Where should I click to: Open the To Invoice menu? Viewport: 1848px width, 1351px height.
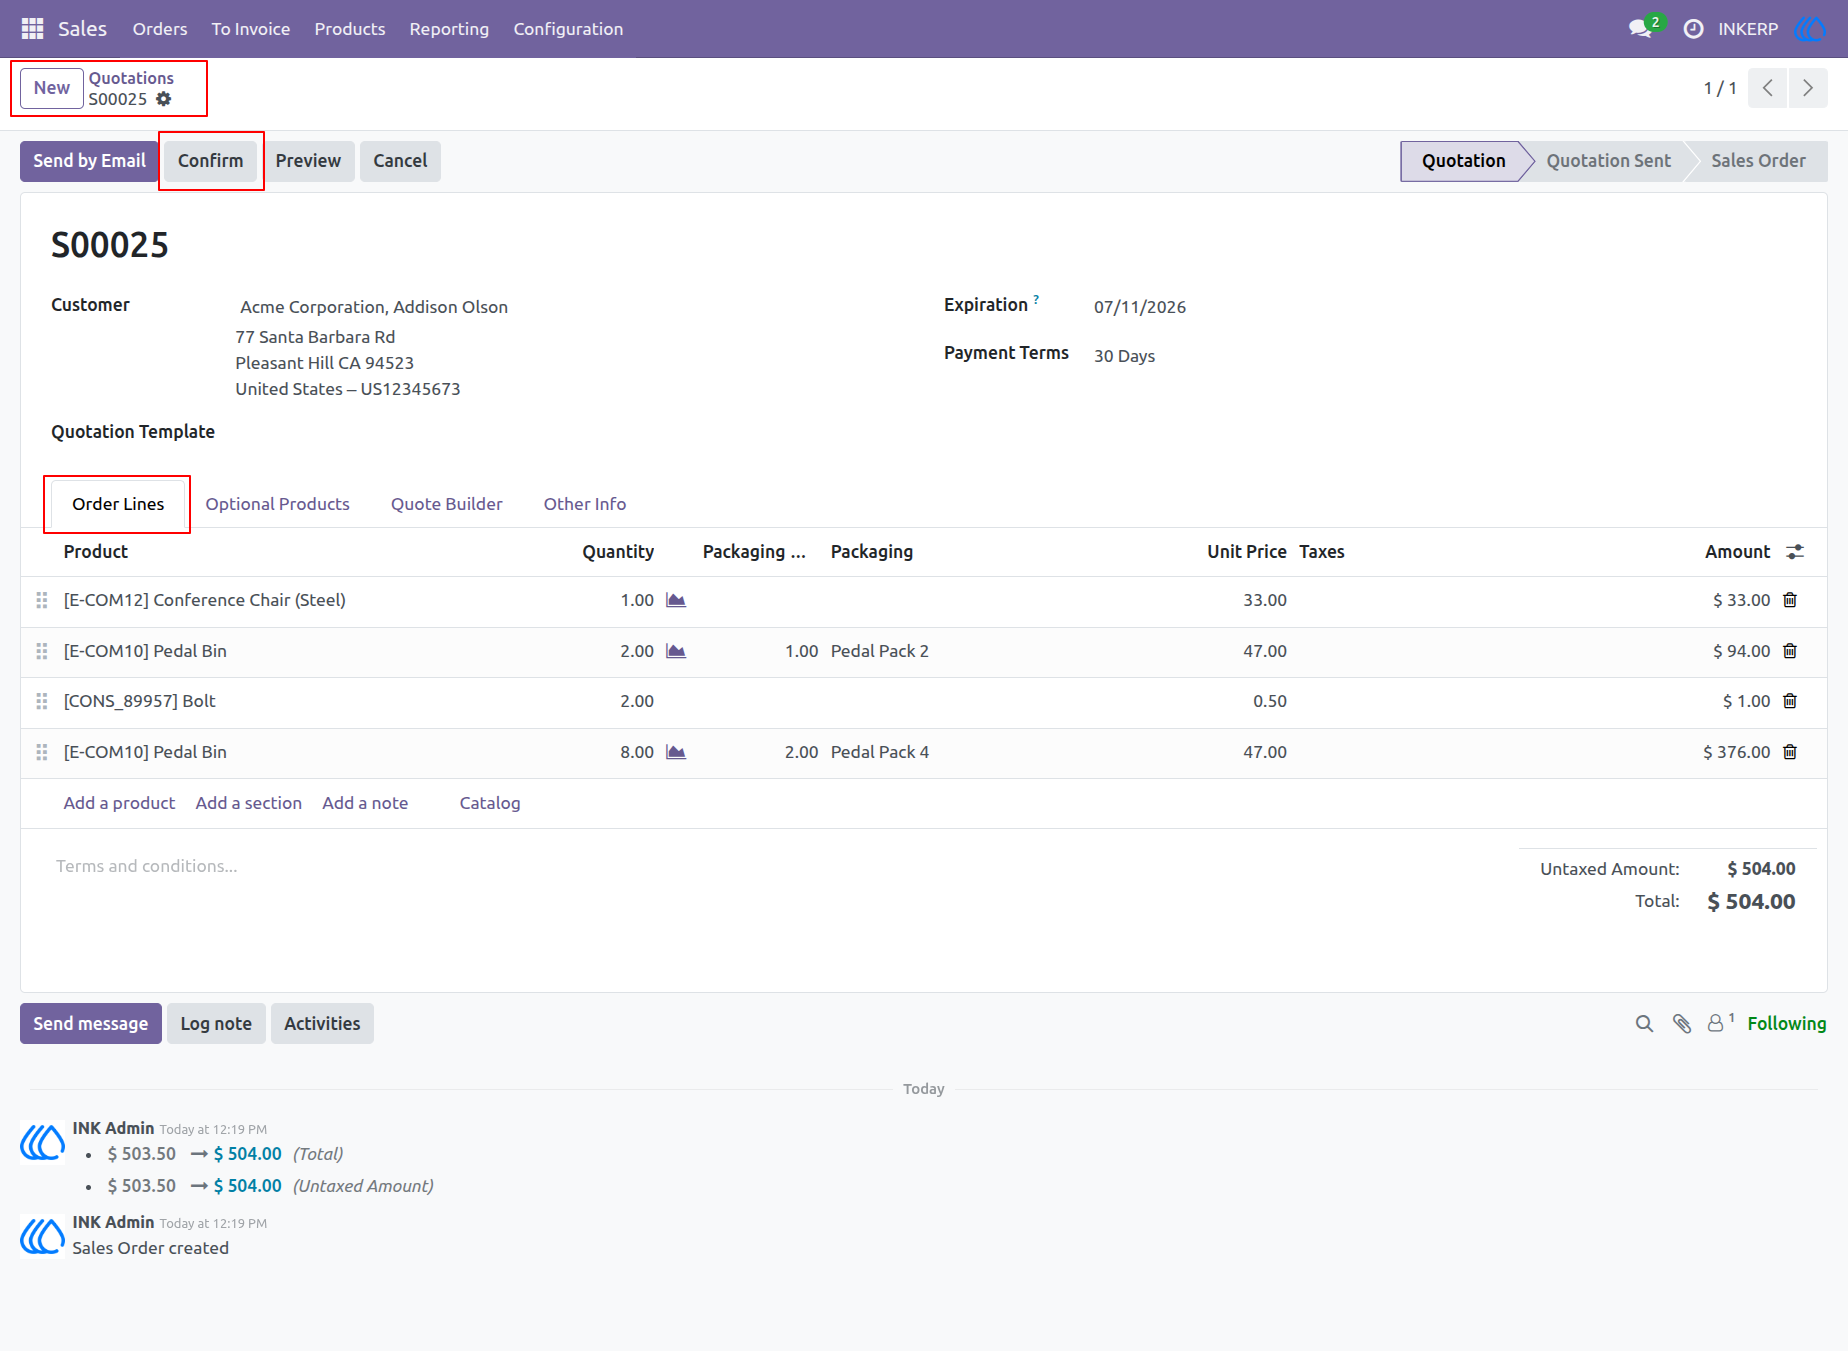[x=251, y=29]
